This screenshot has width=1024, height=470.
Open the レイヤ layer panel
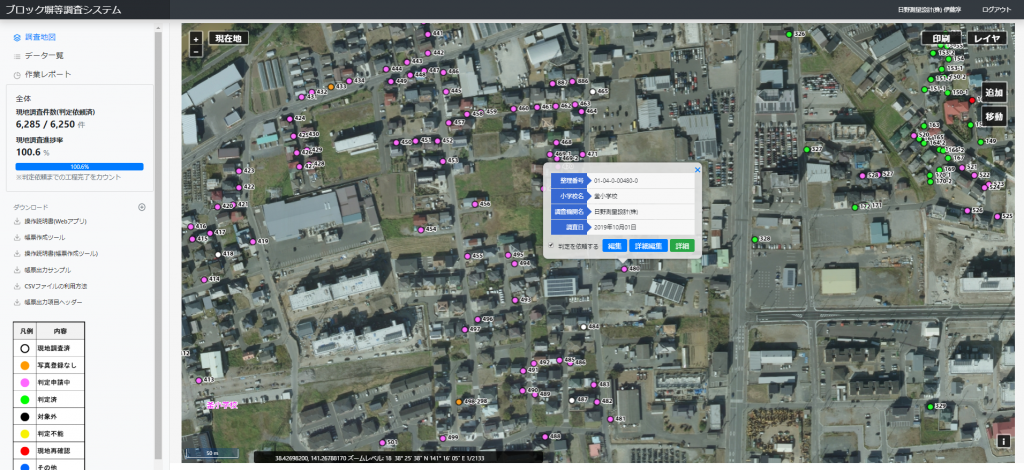pyautogui.click(x=986, y=39)
